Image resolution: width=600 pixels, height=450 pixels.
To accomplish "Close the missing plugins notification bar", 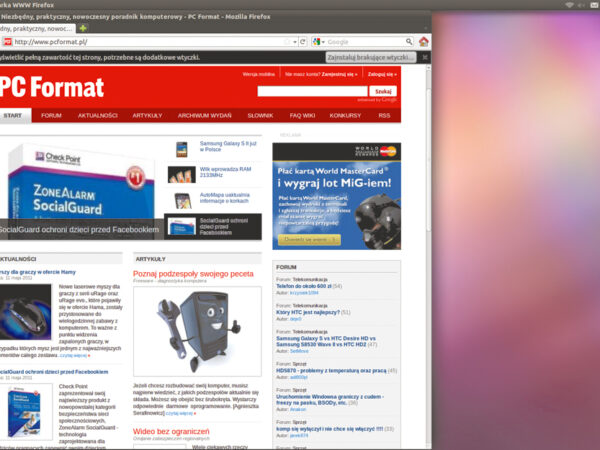I will 424,58.
